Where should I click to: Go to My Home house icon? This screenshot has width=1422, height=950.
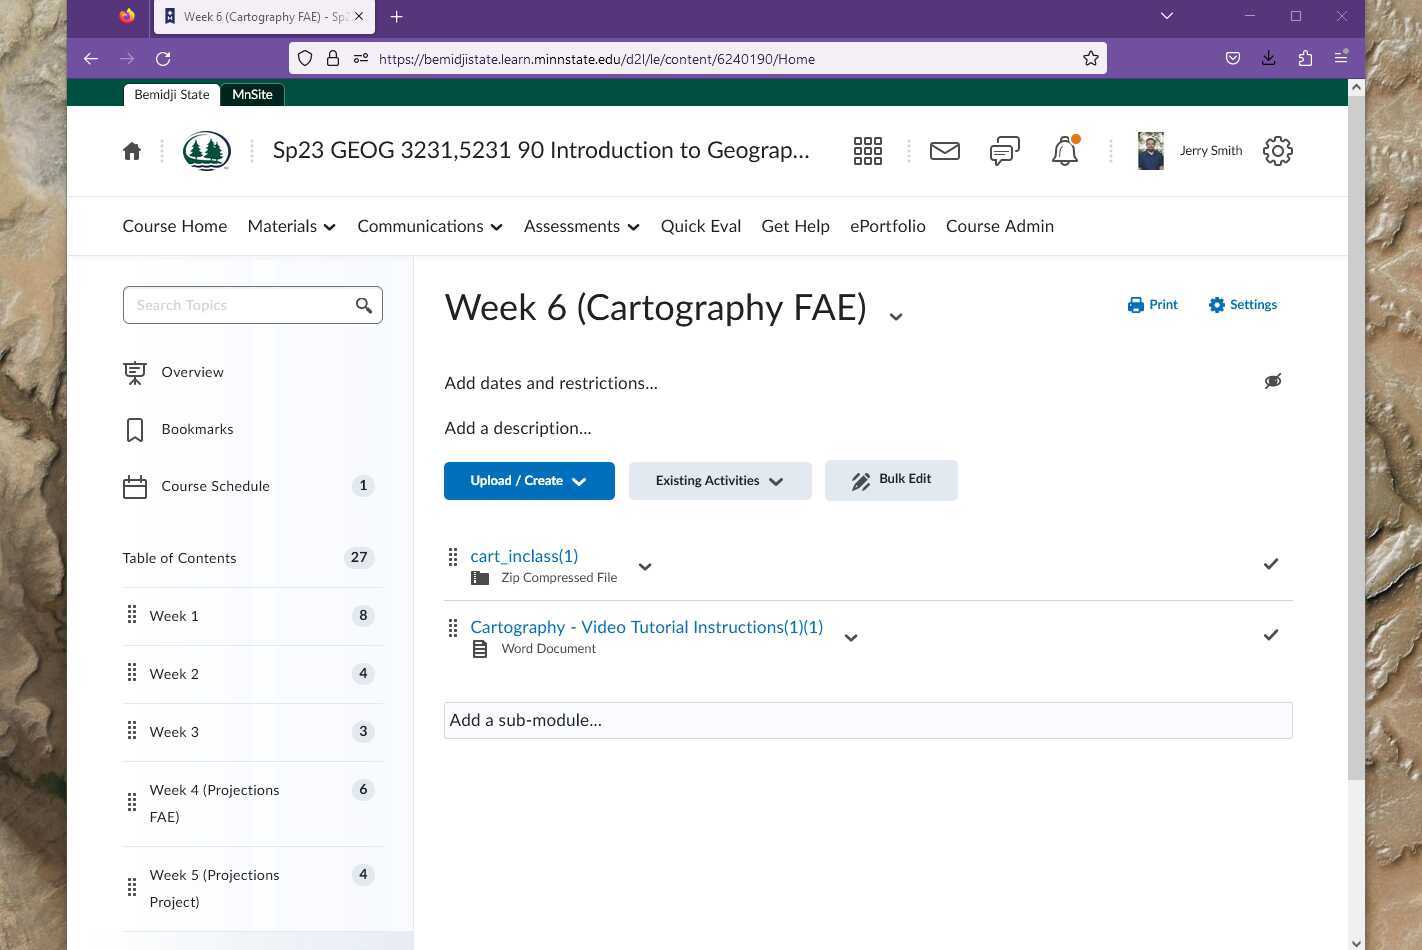tap(132, 151)
